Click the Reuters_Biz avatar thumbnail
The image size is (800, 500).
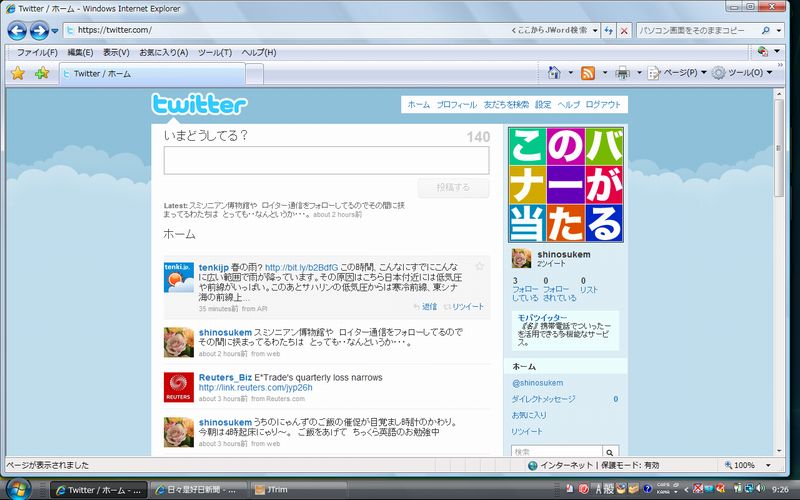point(179,387)
